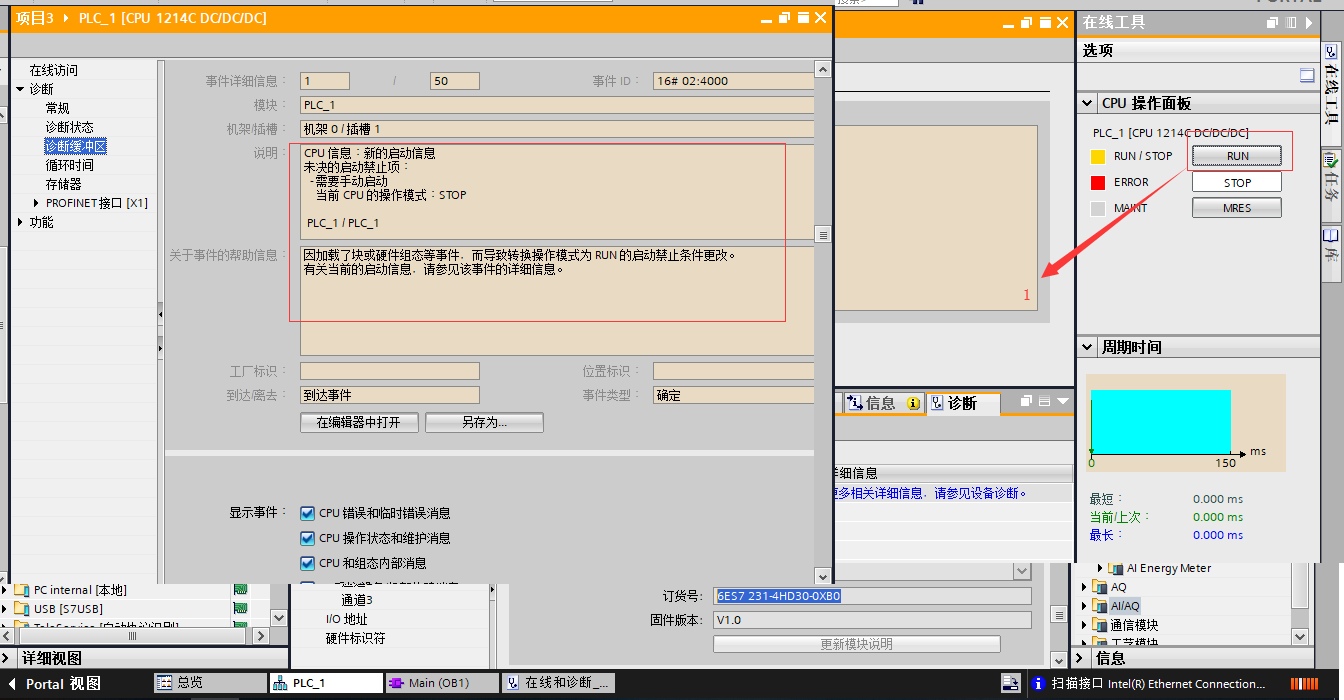Collapse 在线工具 panel with the right arrow icon
Image resolution: width=1344 pixels, height=700 pixels.
point(1309,22)
